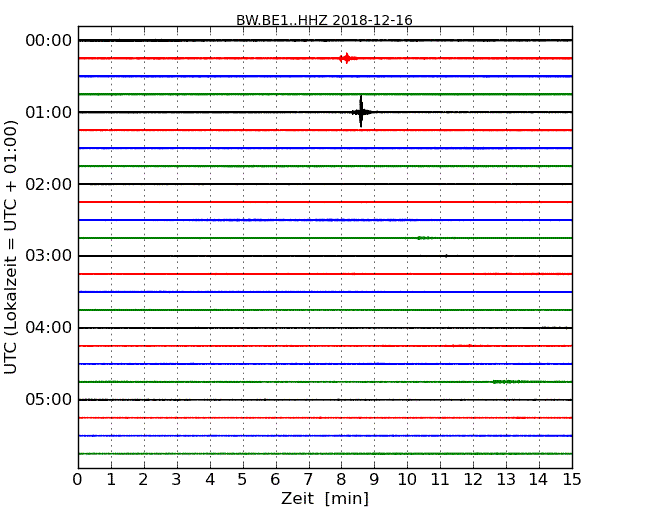Select the 05:00 time label
Image resolution: width=650 pixels, height=520 pixels.
(49, 400)
